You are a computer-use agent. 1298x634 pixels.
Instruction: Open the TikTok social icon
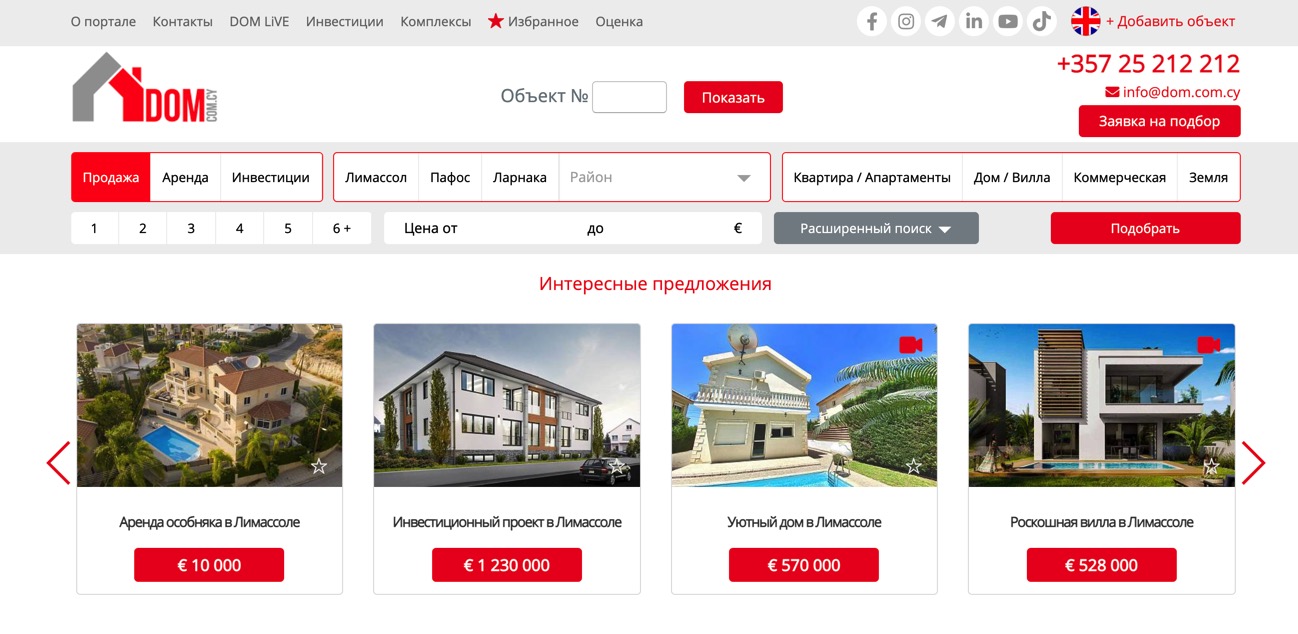tap(1042, 21)
